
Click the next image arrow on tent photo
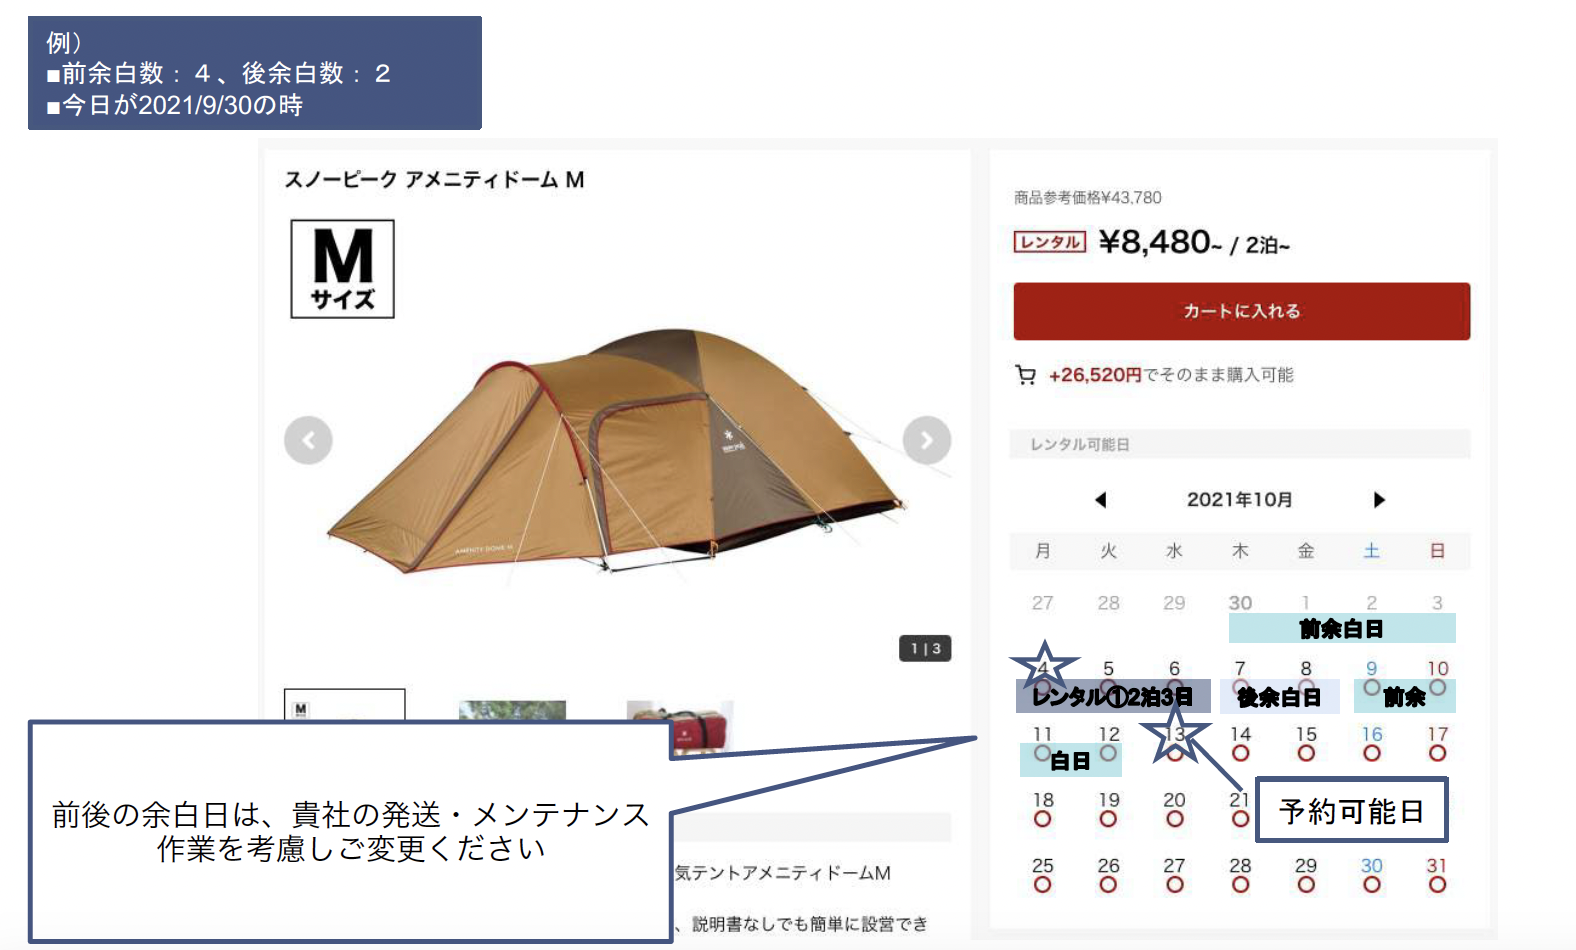tap(927, 440)
